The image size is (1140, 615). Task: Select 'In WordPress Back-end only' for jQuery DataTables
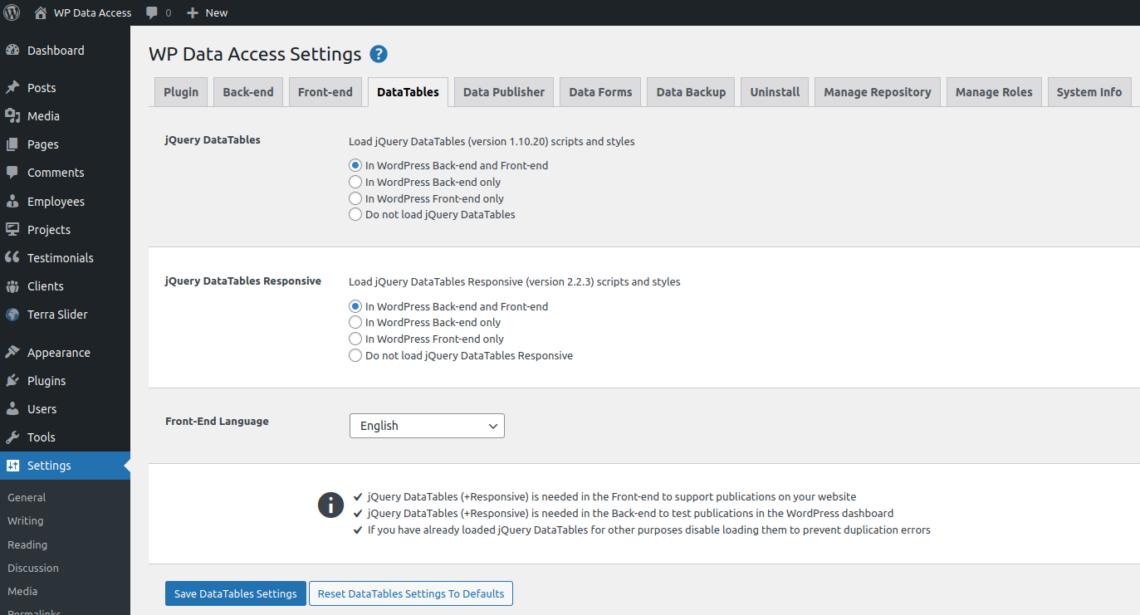click(355, 182)
